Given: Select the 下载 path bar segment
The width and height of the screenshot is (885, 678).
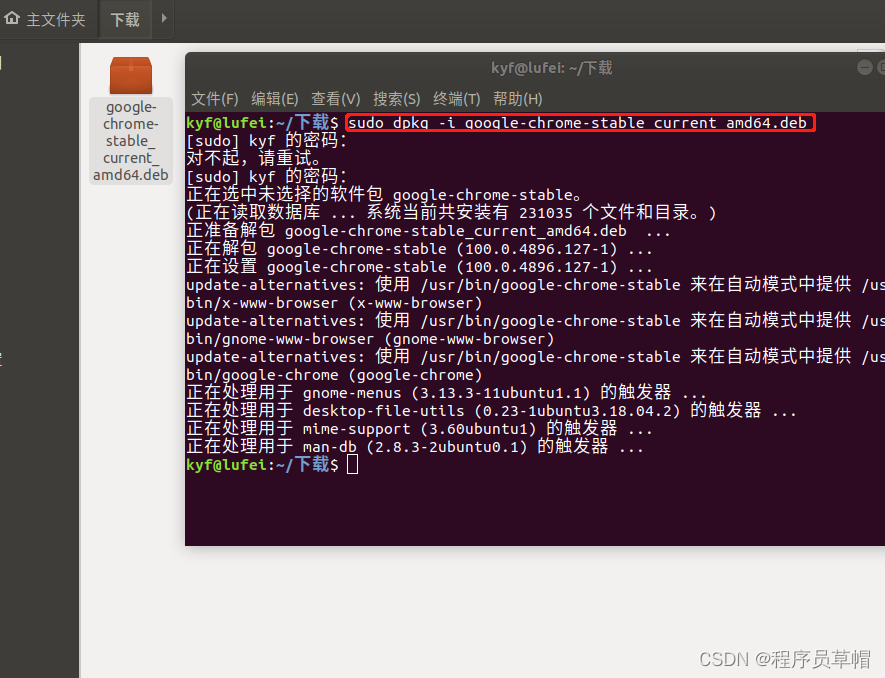Looking at the screenshot, I should (125, 20).
